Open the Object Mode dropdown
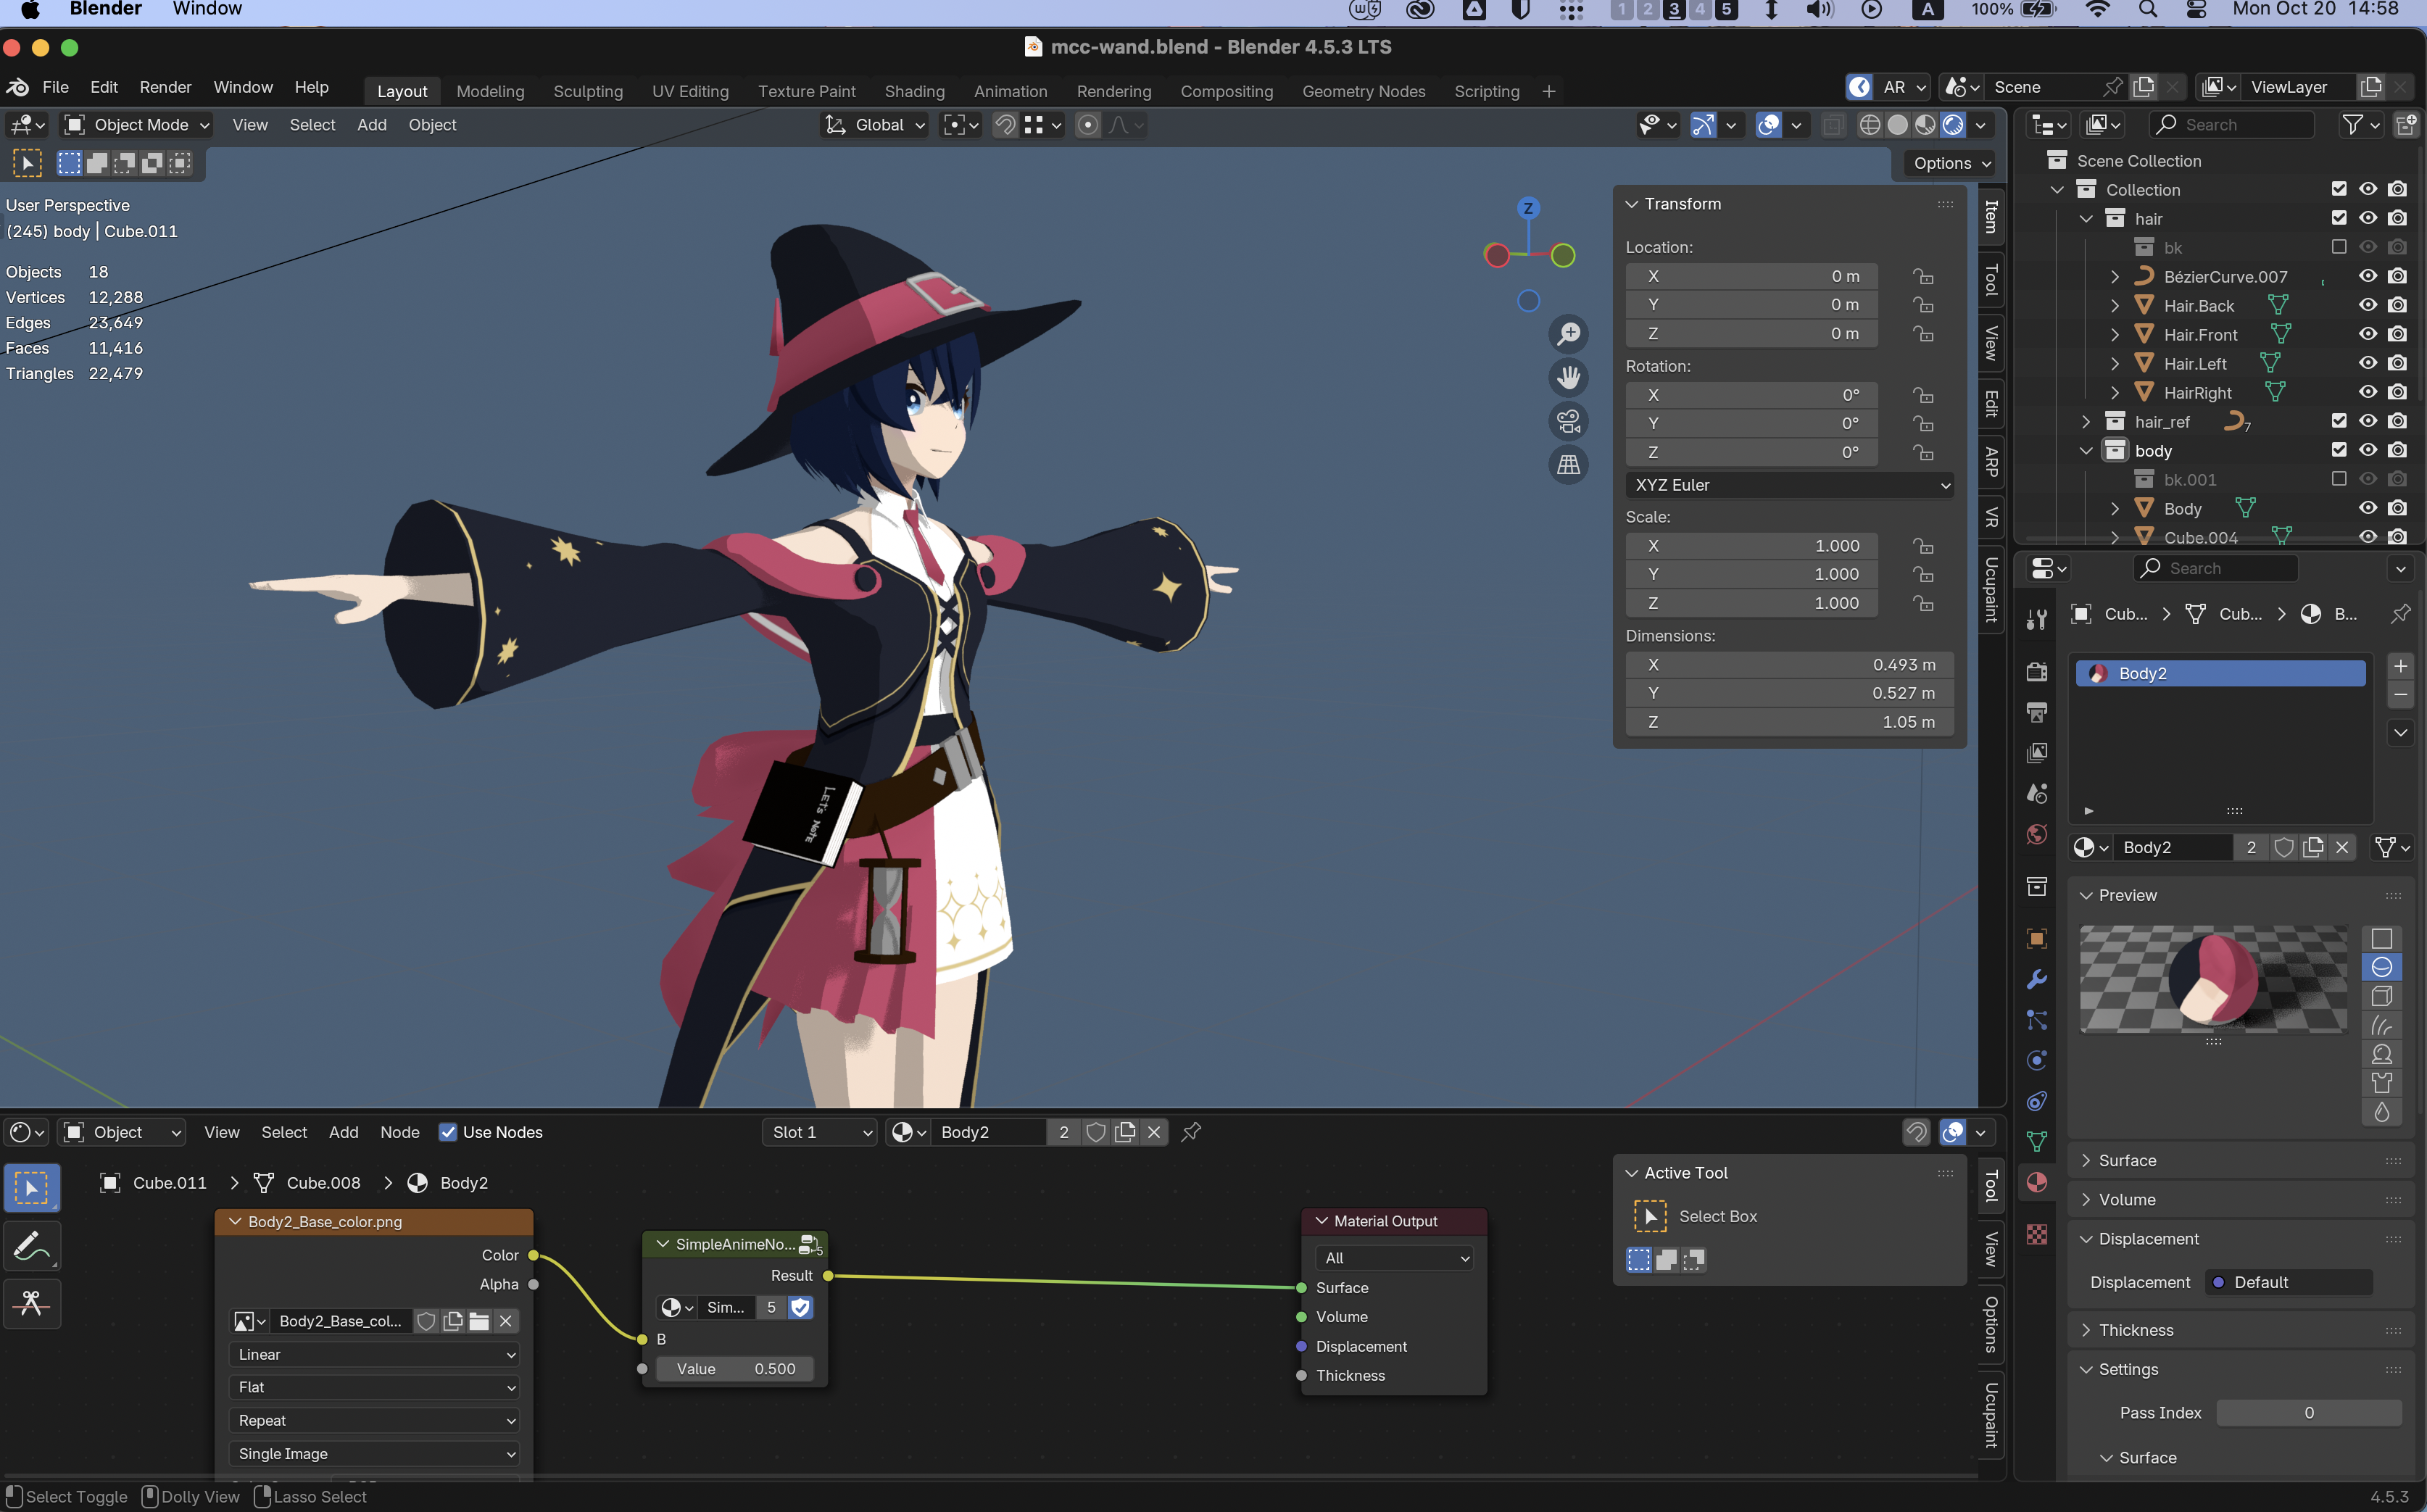The image size is (2427, 1512). (137, 125)
